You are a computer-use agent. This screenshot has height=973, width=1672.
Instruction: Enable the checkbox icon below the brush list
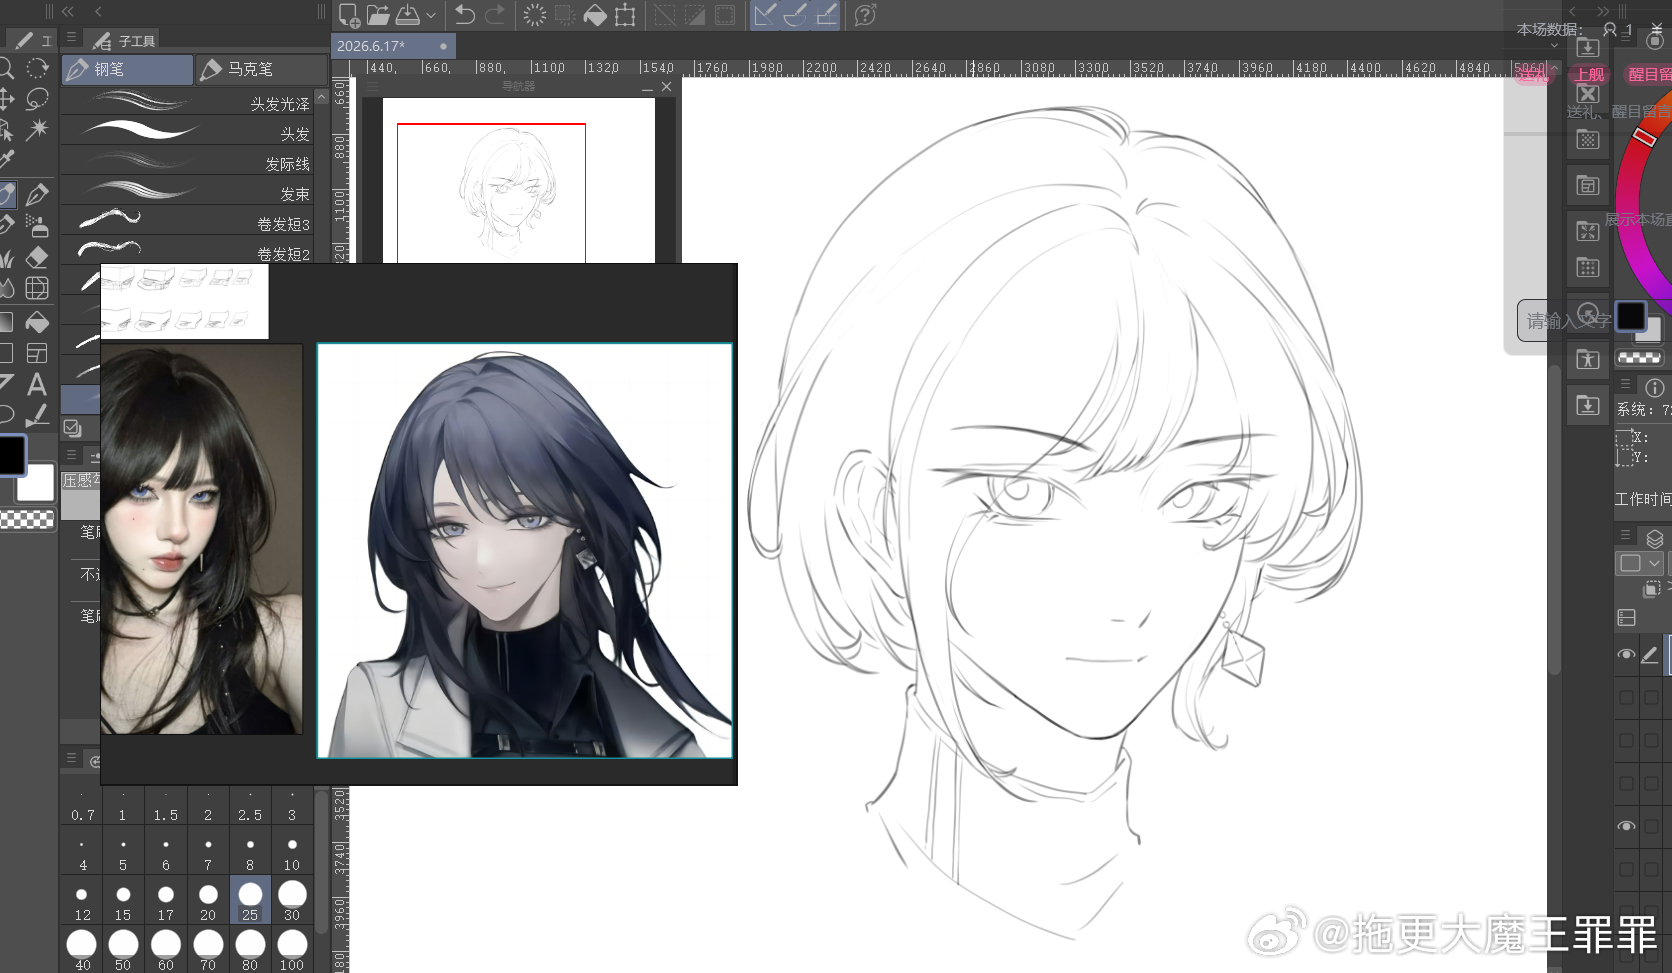(x=72, y=428)
